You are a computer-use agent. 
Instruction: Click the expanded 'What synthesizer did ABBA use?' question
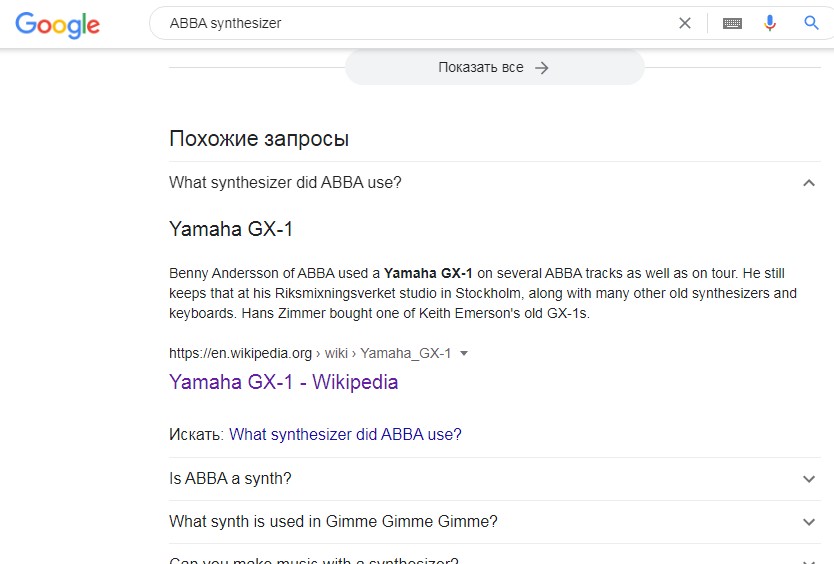tap(285, 183)
